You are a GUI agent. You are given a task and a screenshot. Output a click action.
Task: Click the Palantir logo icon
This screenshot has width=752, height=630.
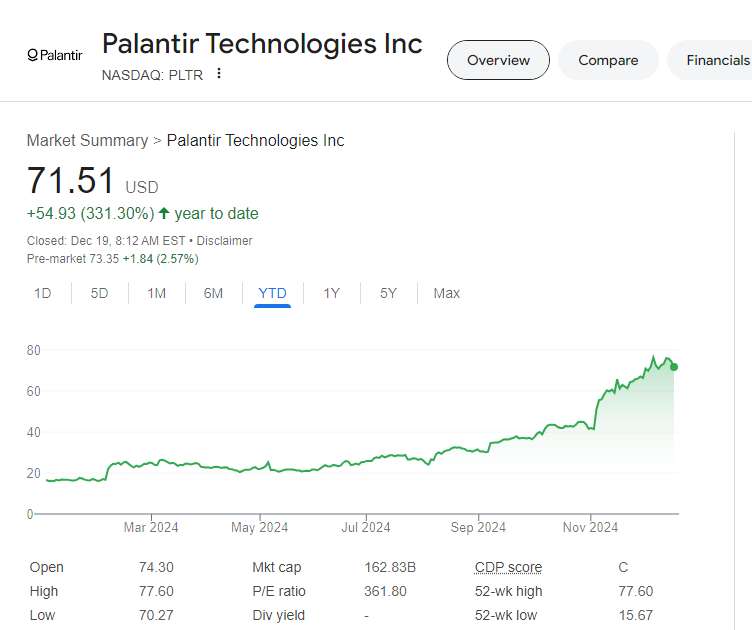tap(55, 55)
